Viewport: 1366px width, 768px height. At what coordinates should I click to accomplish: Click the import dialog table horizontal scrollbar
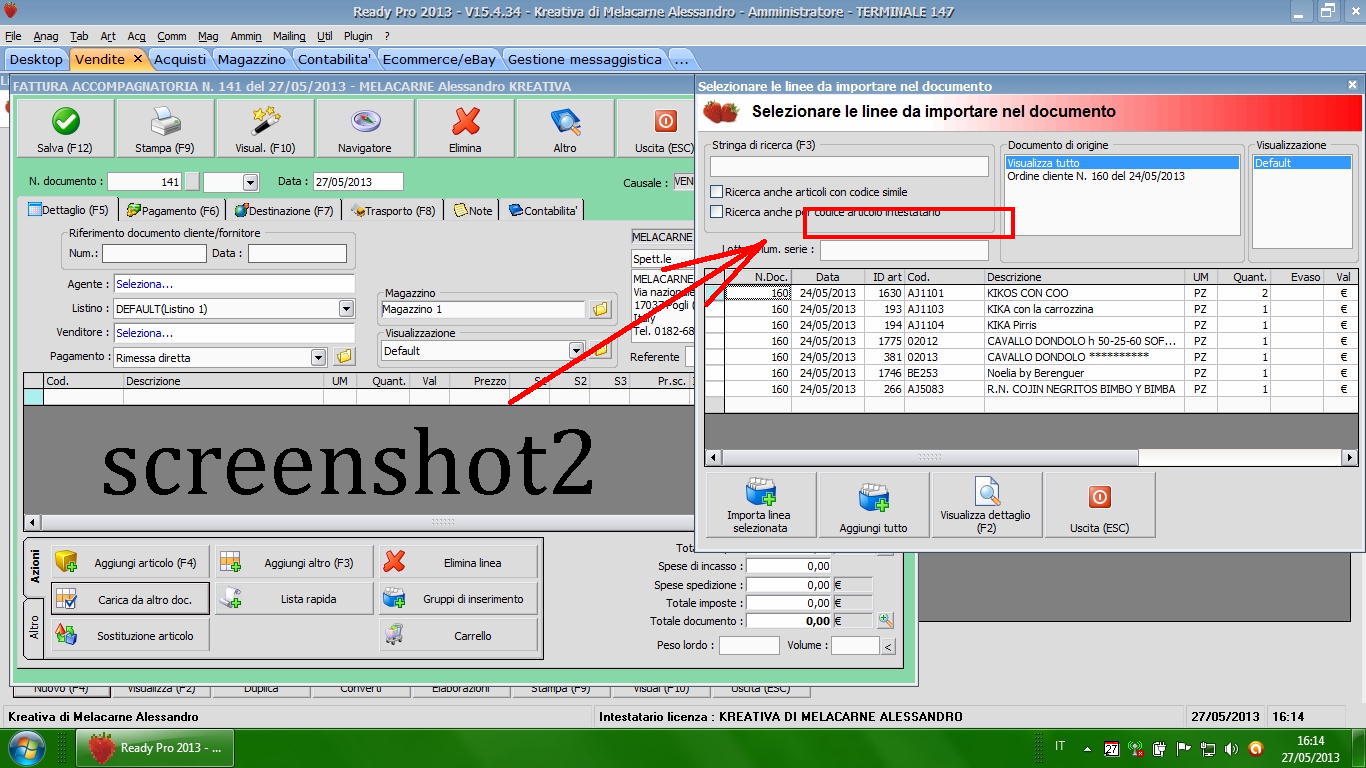tap(1030, 457)
